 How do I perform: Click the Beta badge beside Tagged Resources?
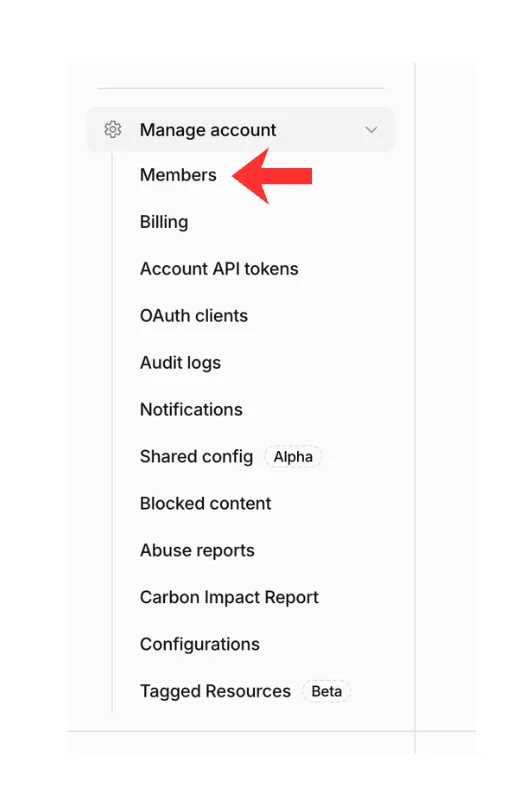coord(326,692)
